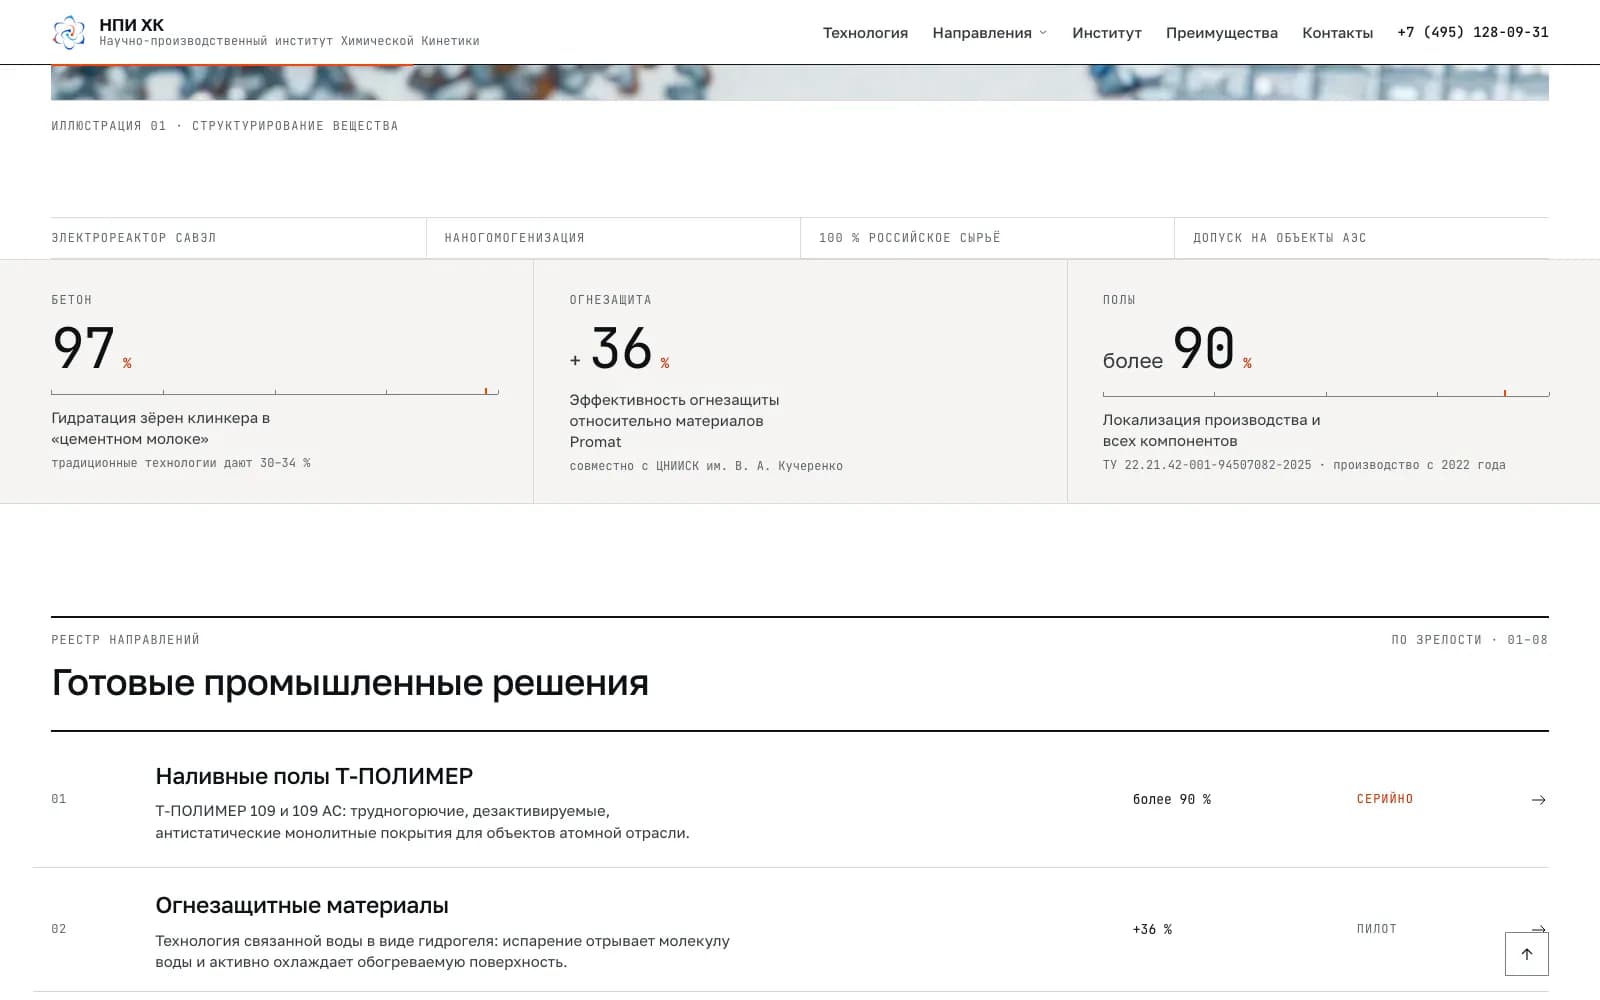
Task: Click the Готовые промышленные решения heading
Action: (x=350, y=683)
